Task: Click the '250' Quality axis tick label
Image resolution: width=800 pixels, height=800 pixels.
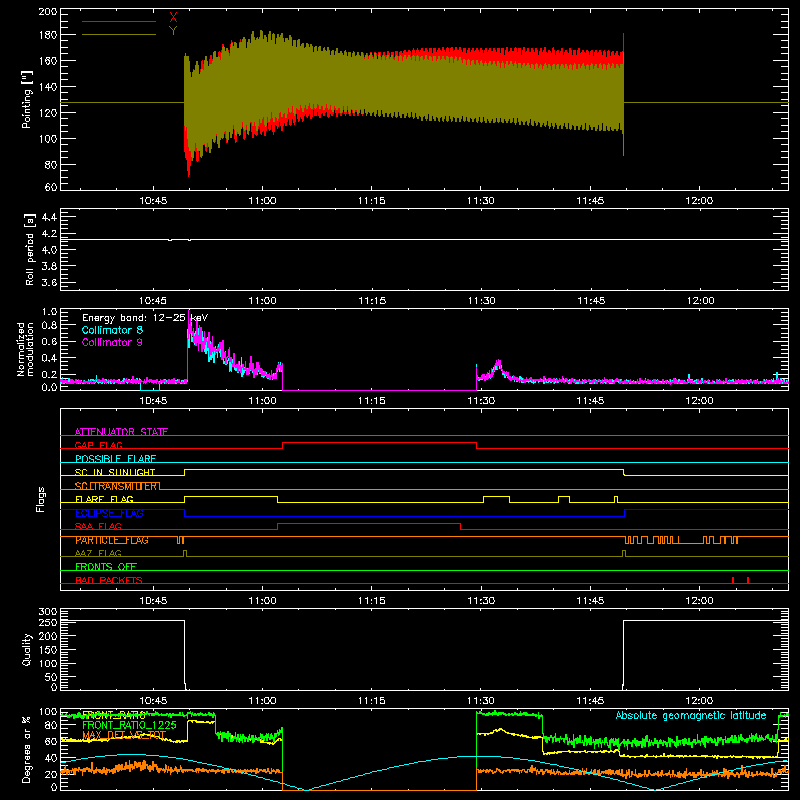Action: (x=47, y=622)
